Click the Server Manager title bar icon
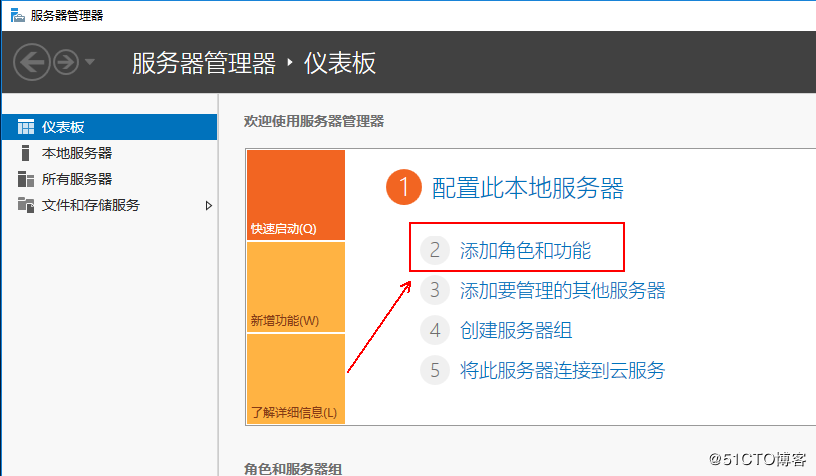 pos(17,15)
